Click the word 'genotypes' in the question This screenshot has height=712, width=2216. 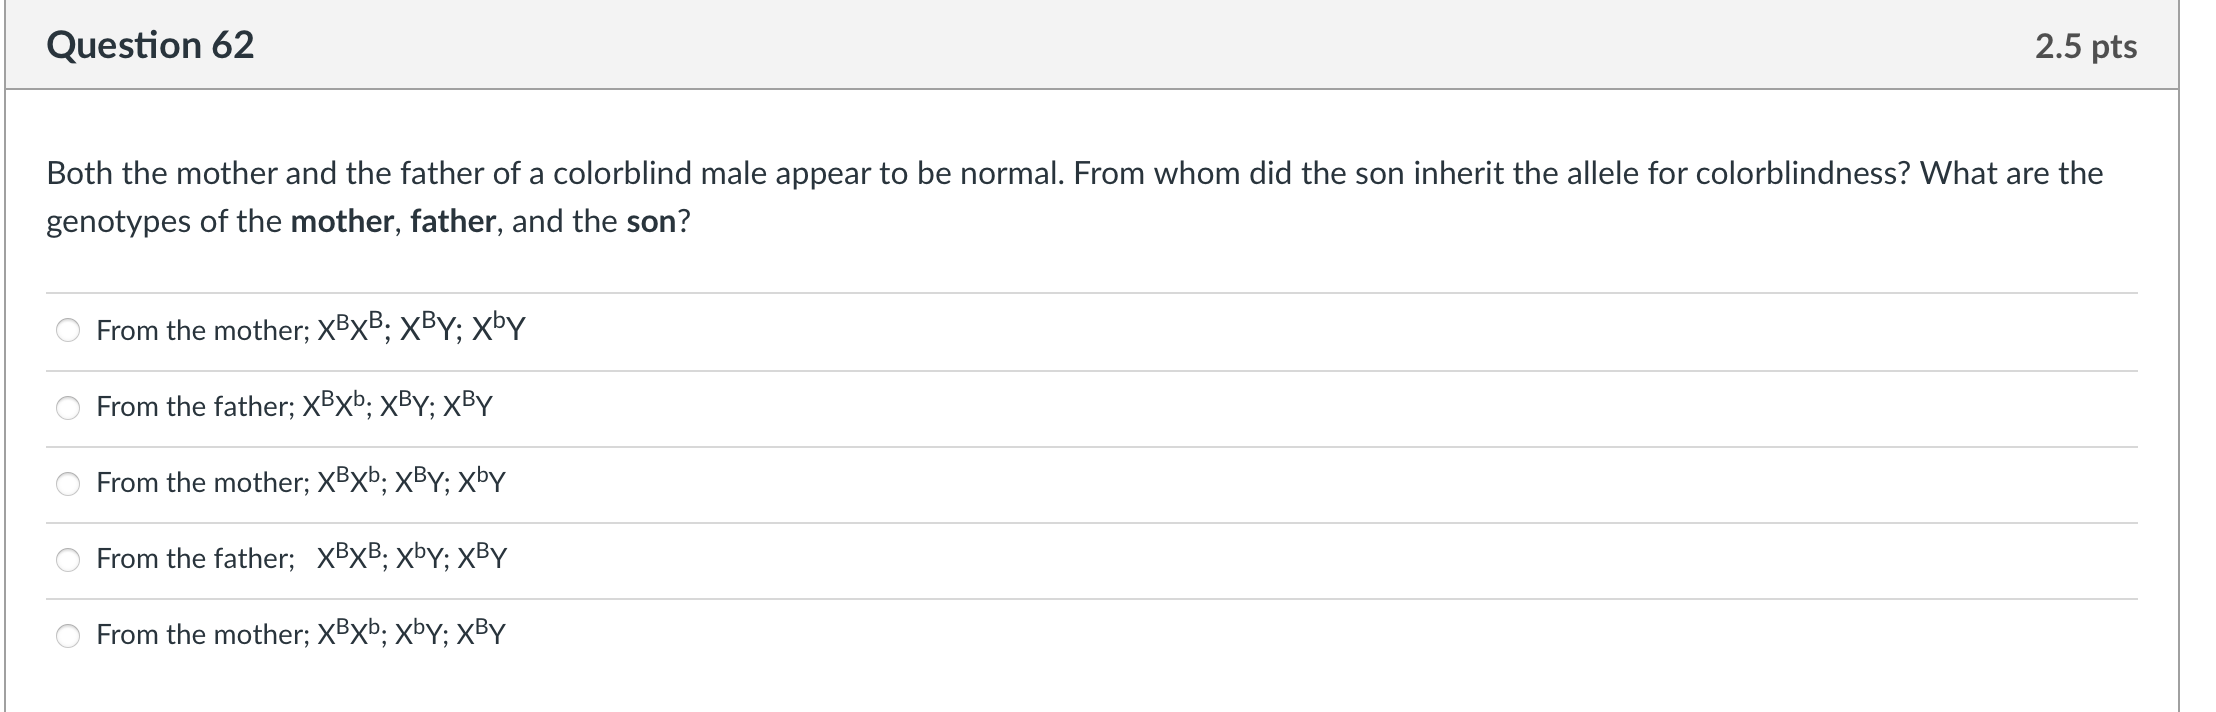pos(119,221)
